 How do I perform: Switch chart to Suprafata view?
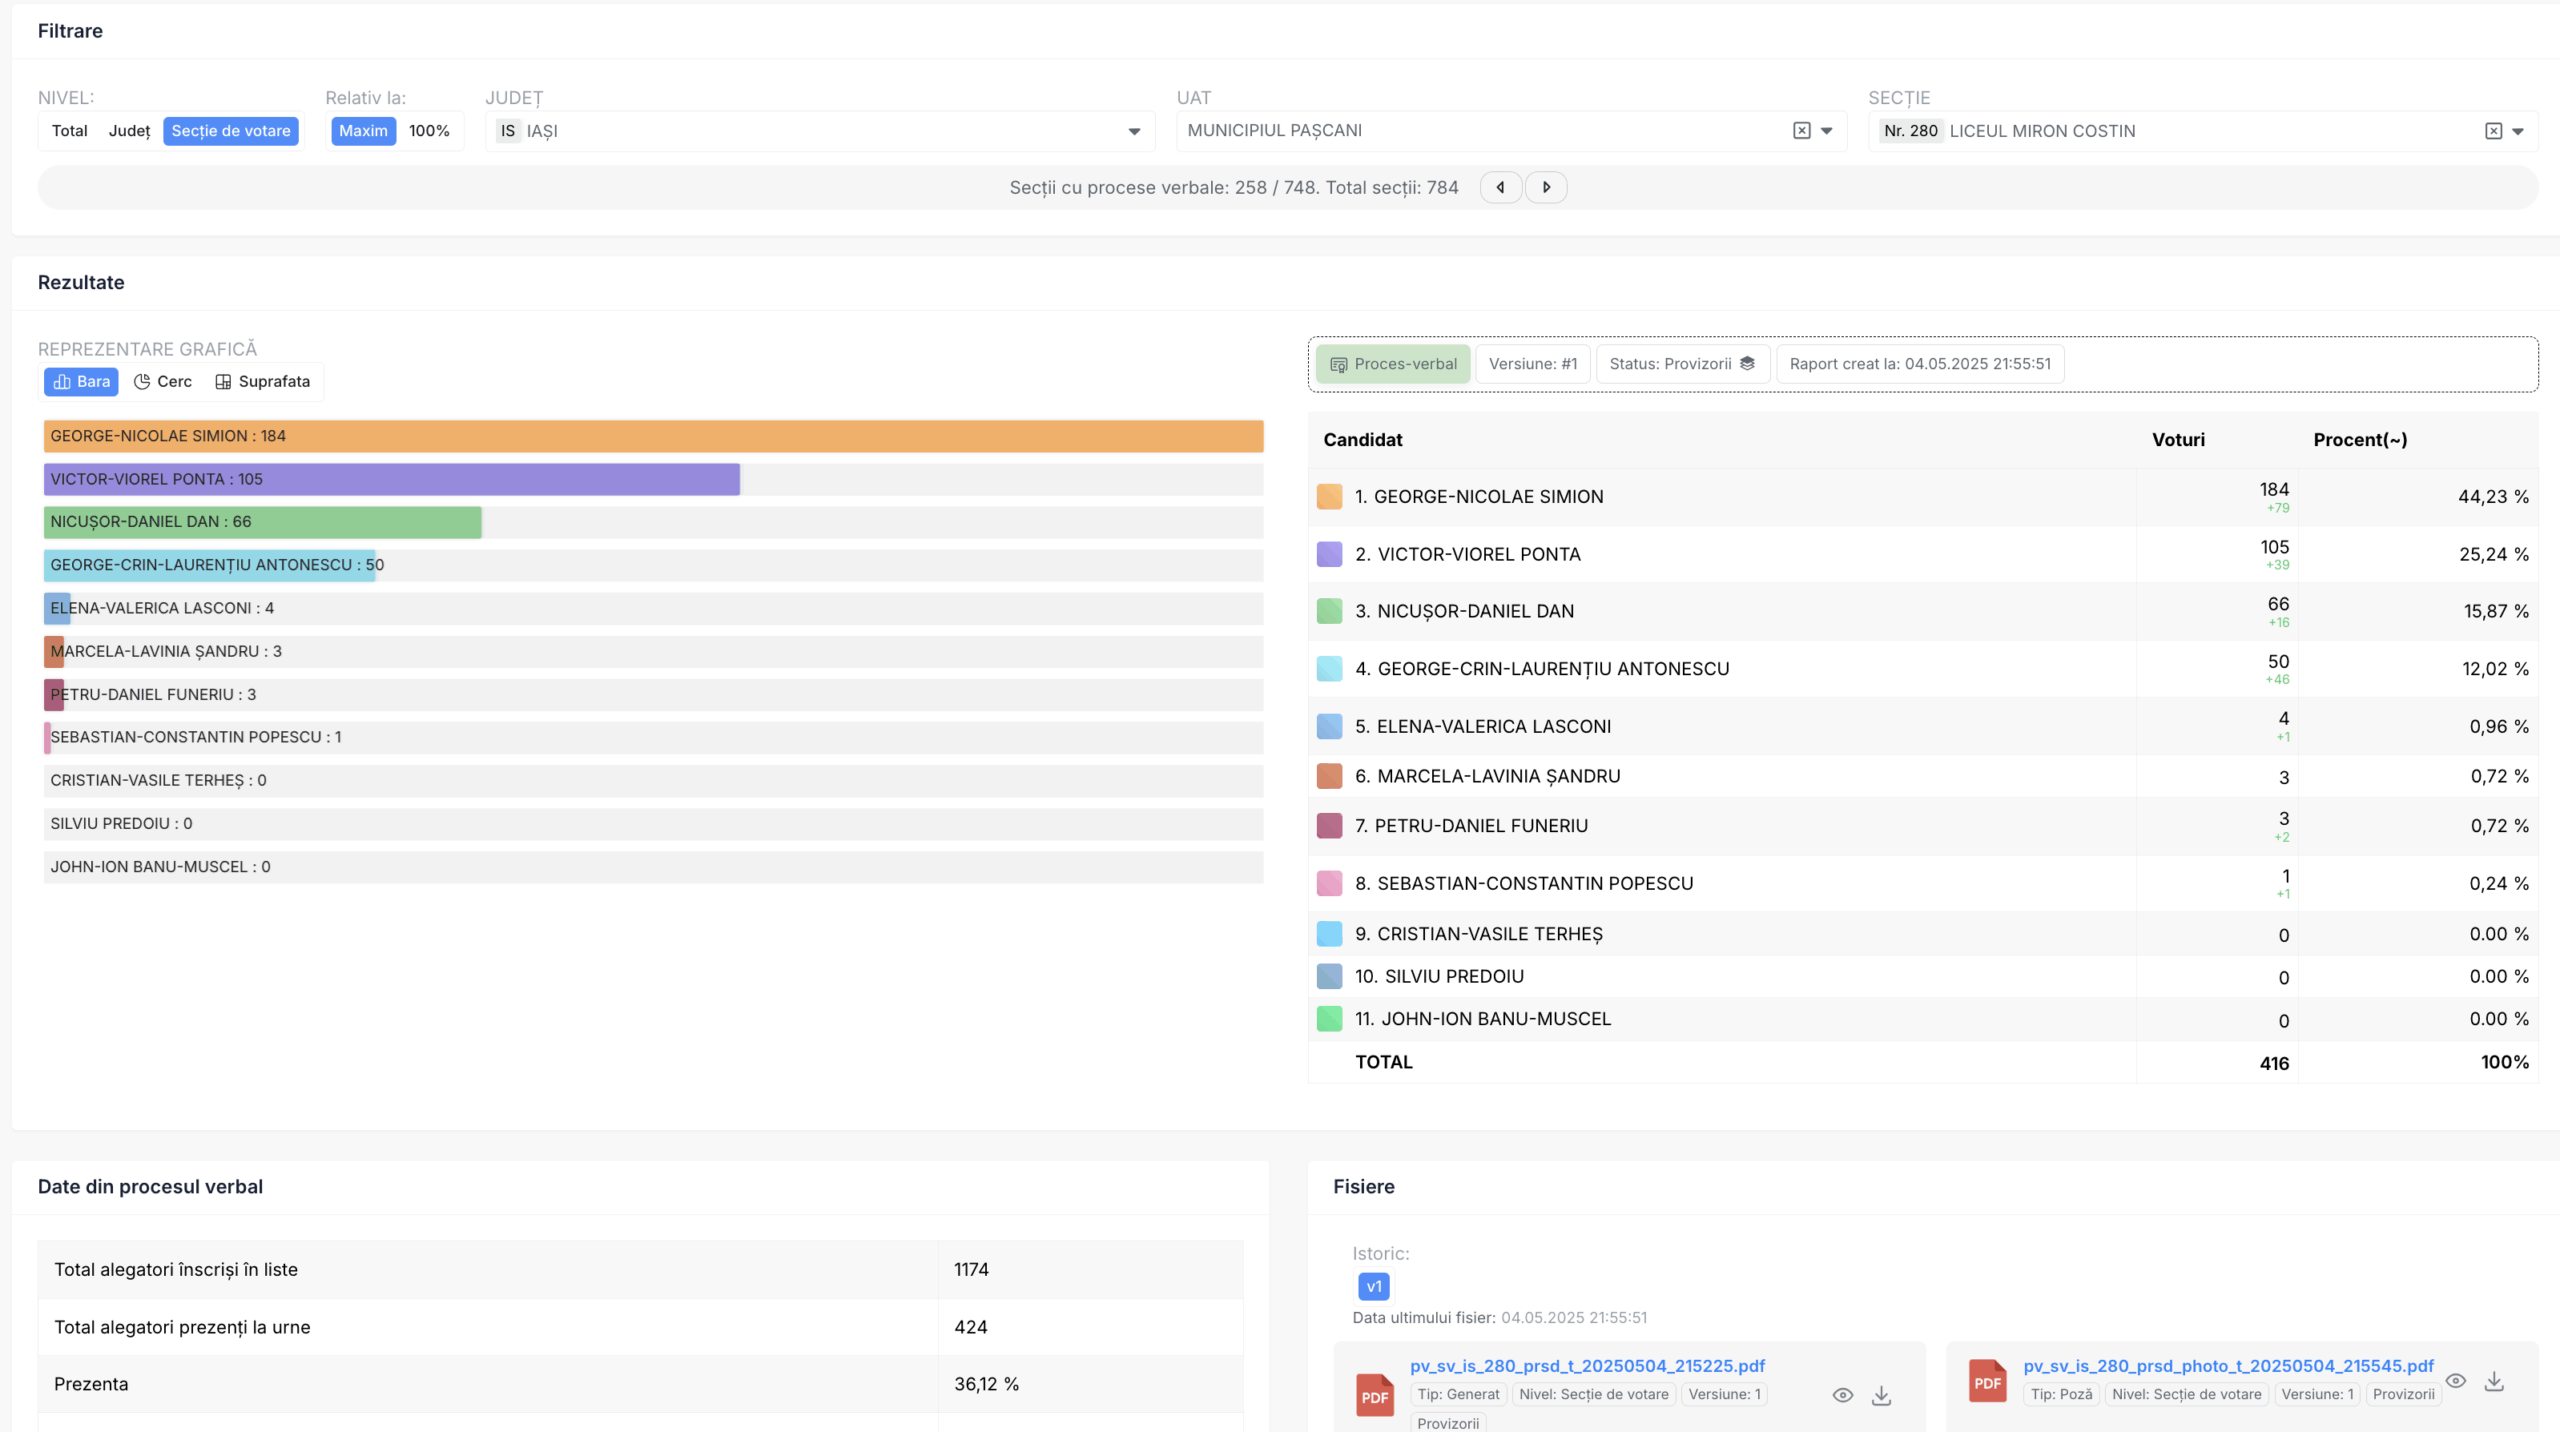point(263,381)
